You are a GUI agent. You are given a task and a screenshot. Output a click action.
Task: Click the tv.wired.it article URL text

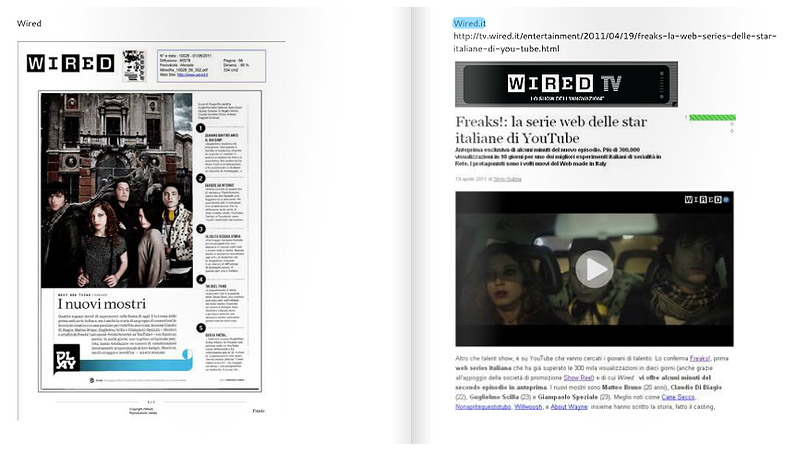click(615, 42)
